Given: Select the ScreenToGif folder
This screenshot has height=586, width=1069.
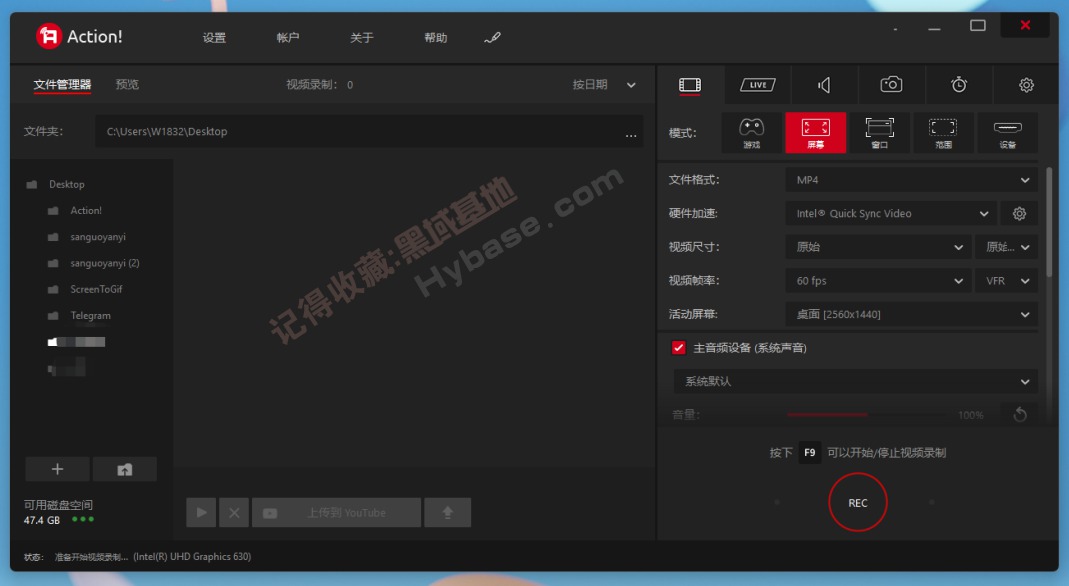Looking at the screenshot, I should (96, 290).
